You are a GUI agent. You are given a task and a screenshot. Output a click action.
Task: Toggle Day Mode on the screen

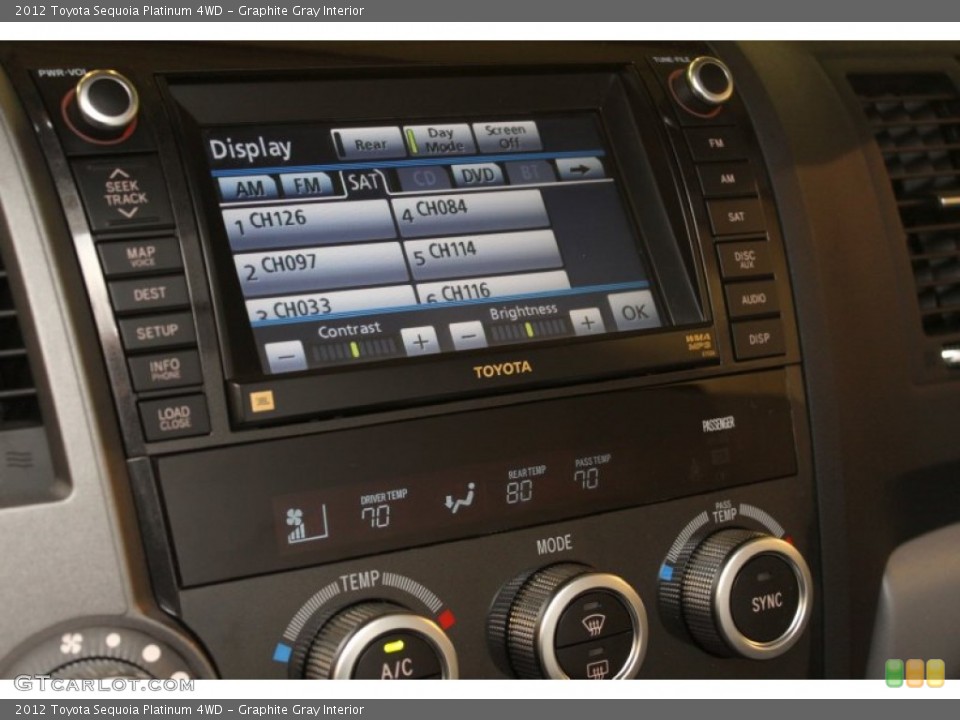click(438, 140)
